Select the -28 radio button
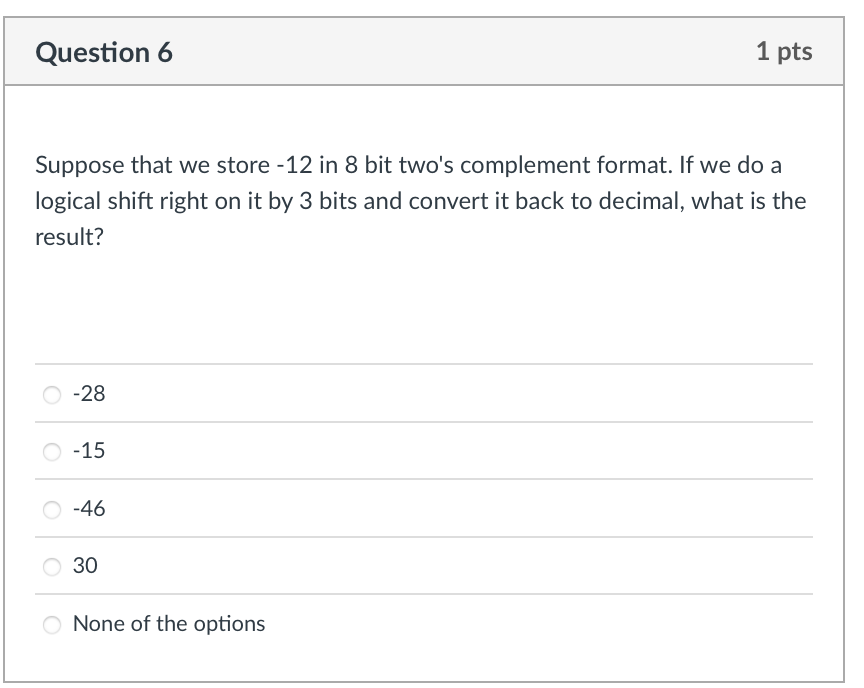 pyautogui.click(x=52, y=394)
